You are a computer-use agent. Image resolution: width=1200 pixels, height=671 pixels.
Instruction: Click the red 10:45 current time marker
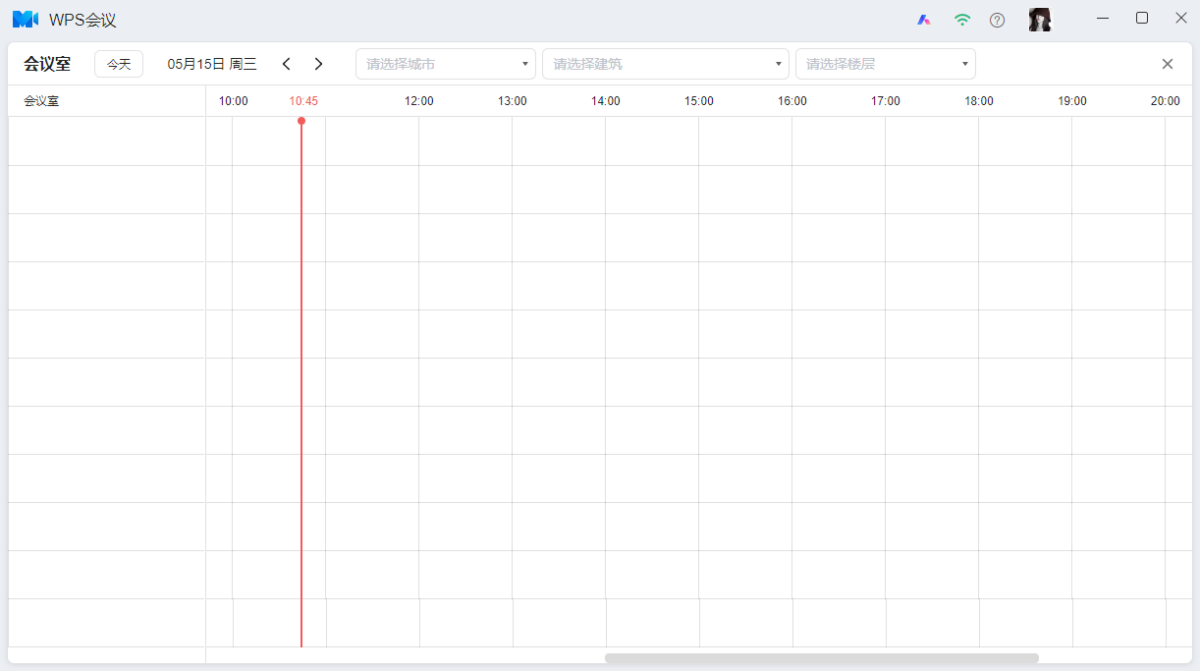coord(303,101)
